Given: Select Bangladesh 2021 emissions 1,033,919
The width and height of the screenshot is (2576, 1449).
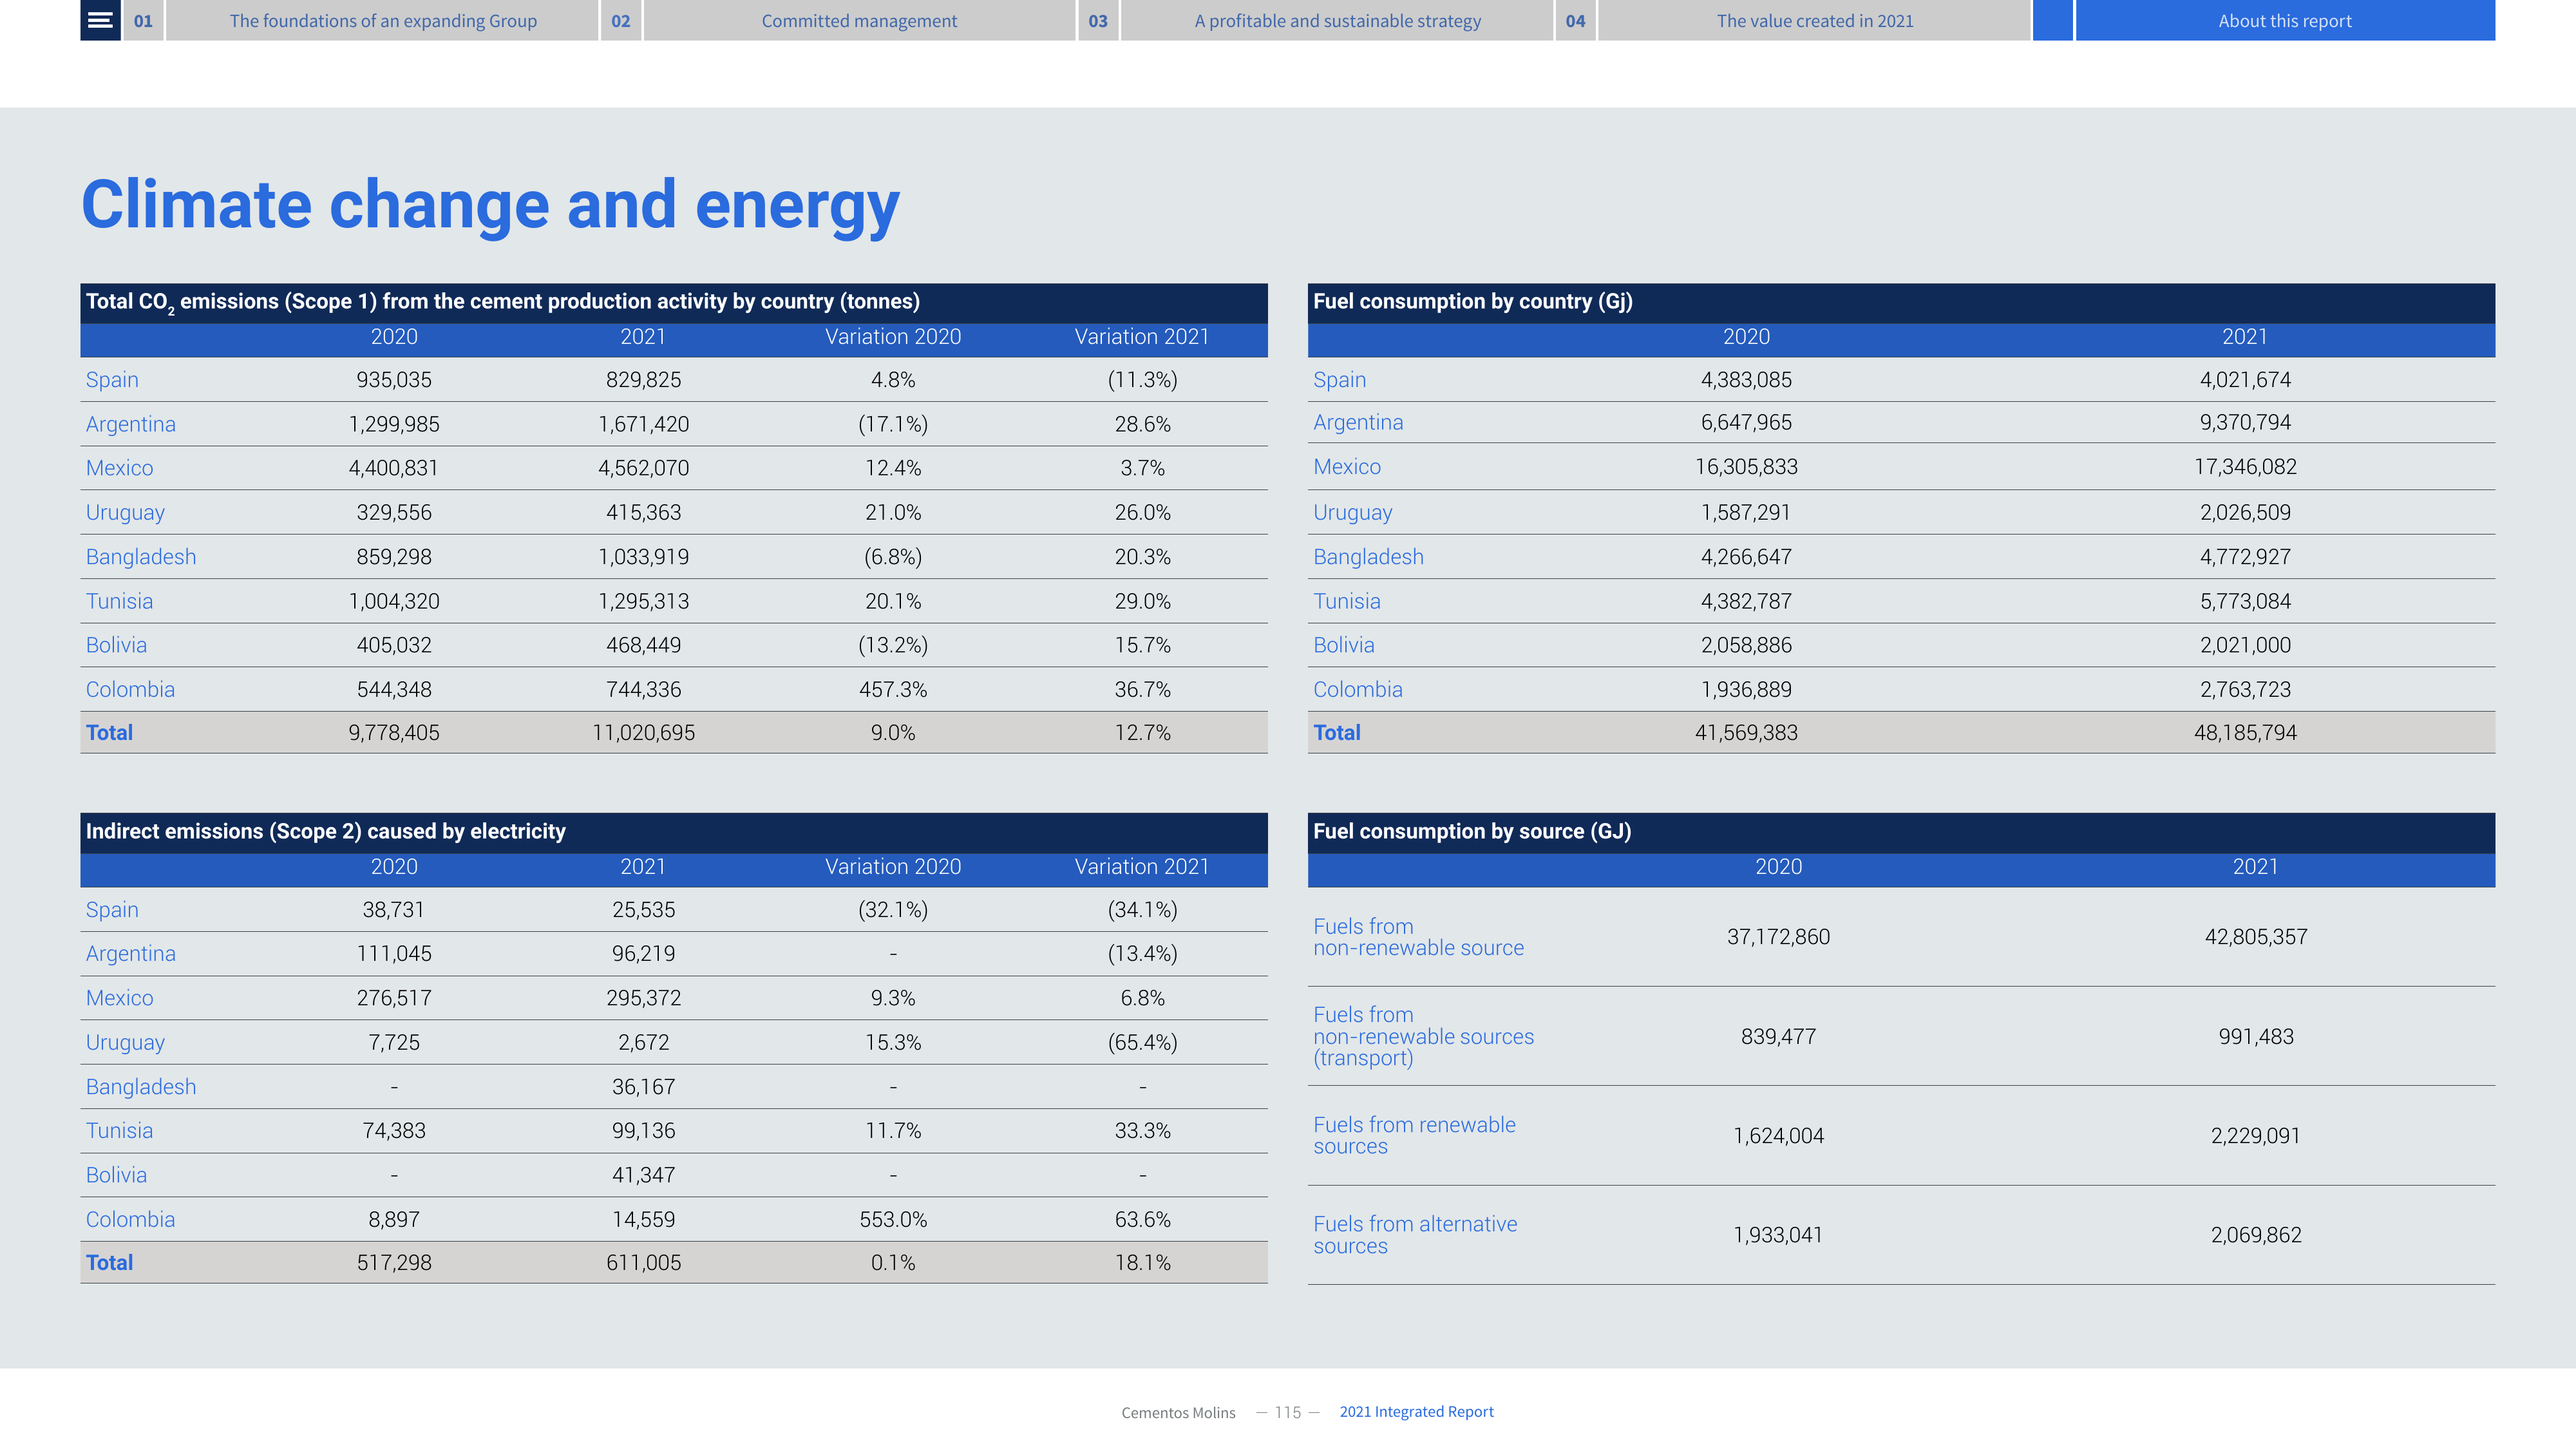Looking at the screenshot, I should click(643, 557).
